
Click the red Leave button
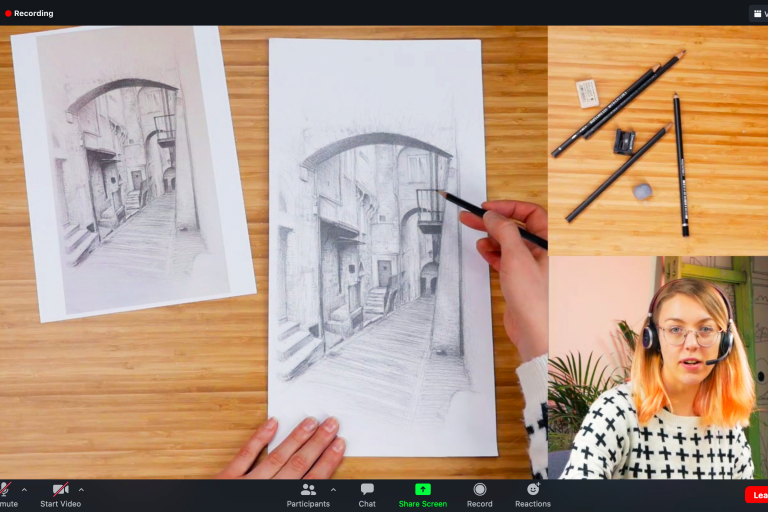[757, 495]
